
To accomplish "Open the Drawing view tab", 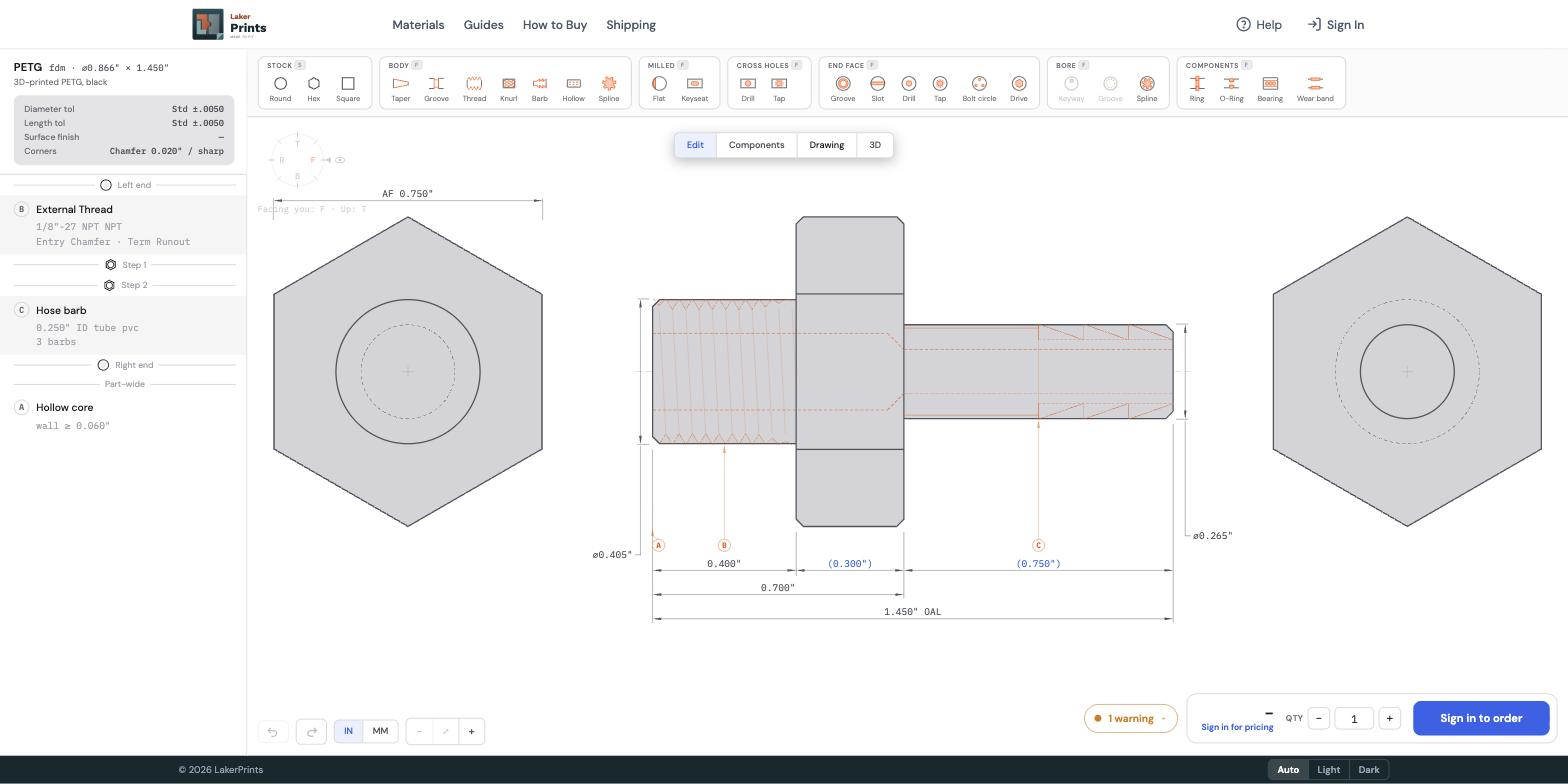I will pos(827,145).
